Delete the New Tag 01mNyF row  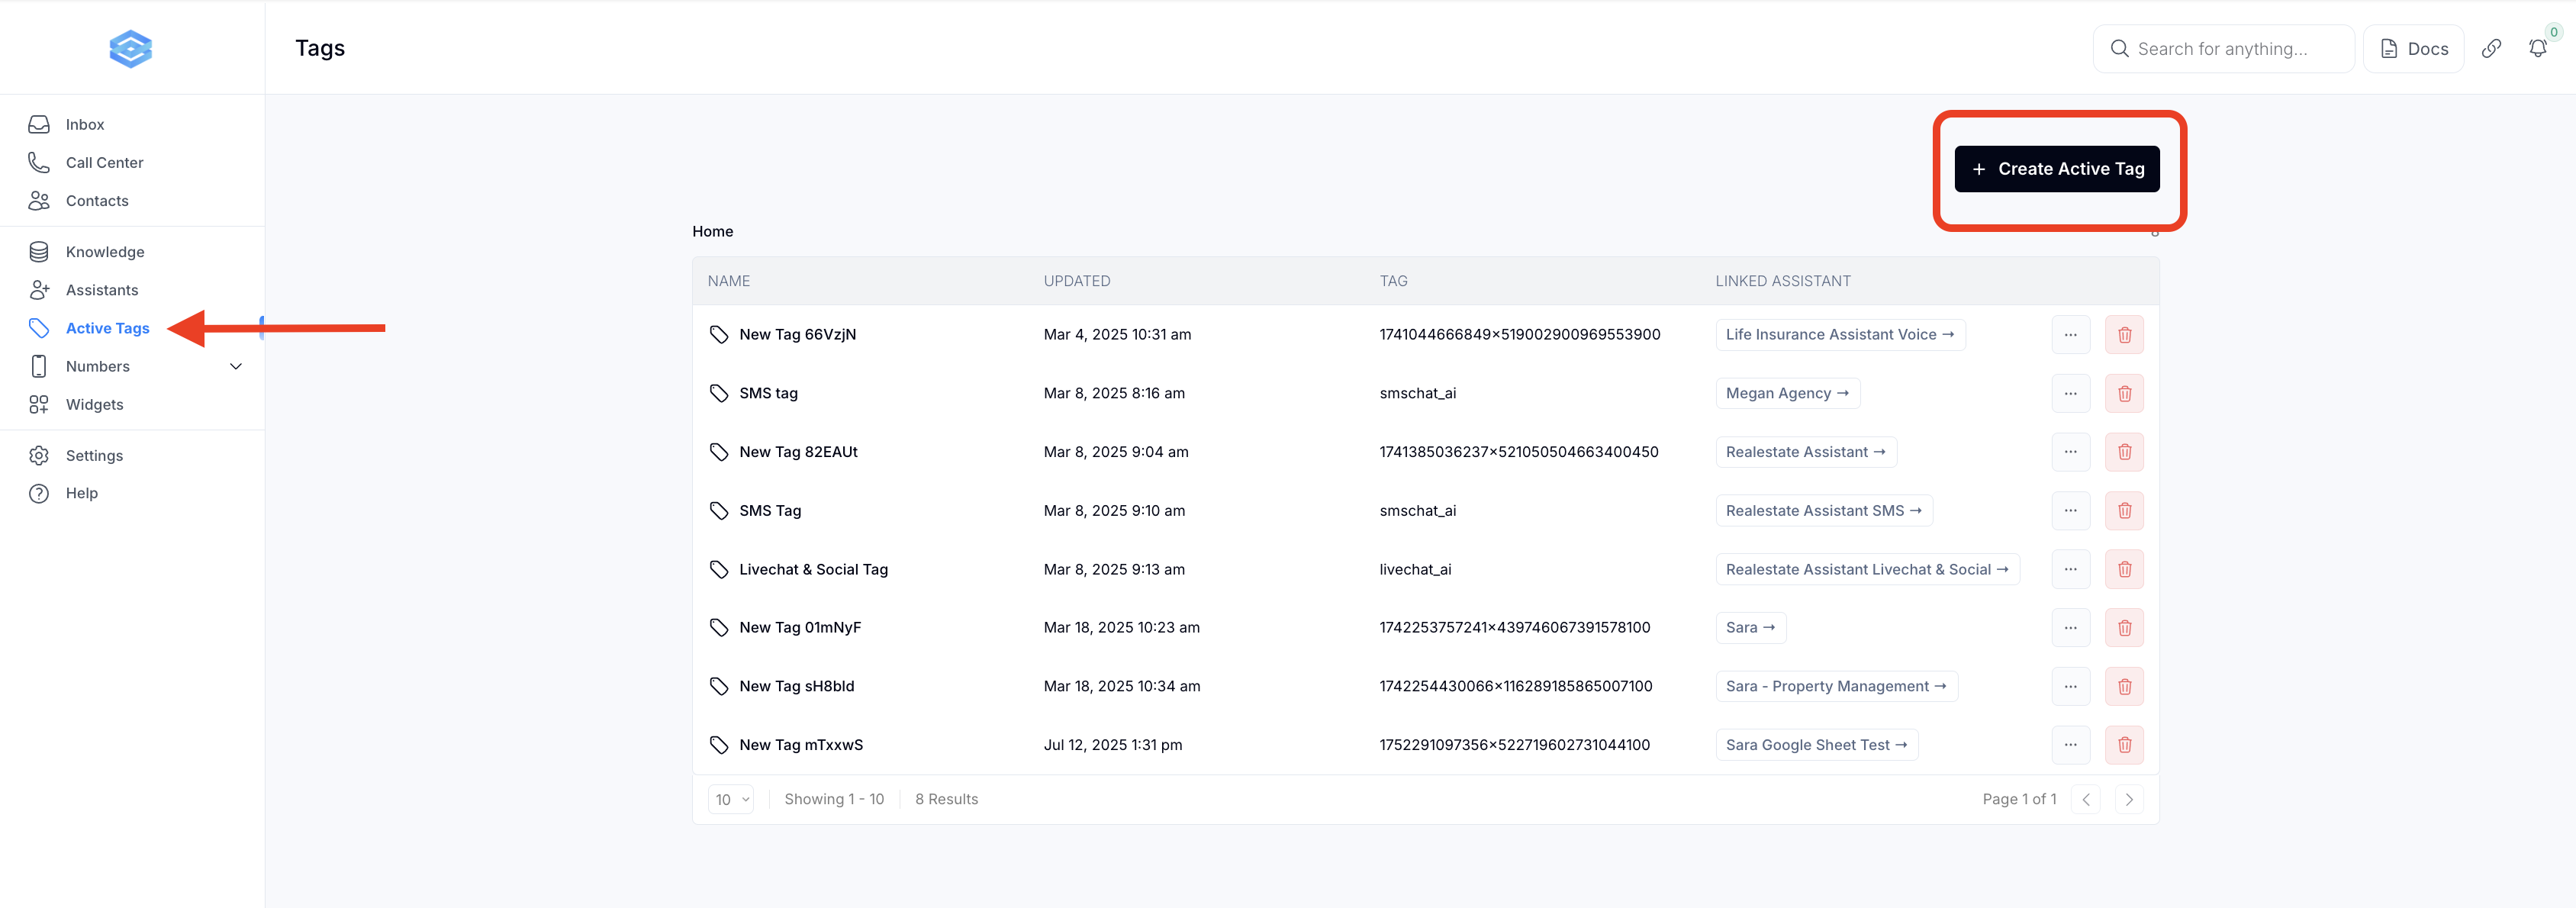tap(2124, 628)
